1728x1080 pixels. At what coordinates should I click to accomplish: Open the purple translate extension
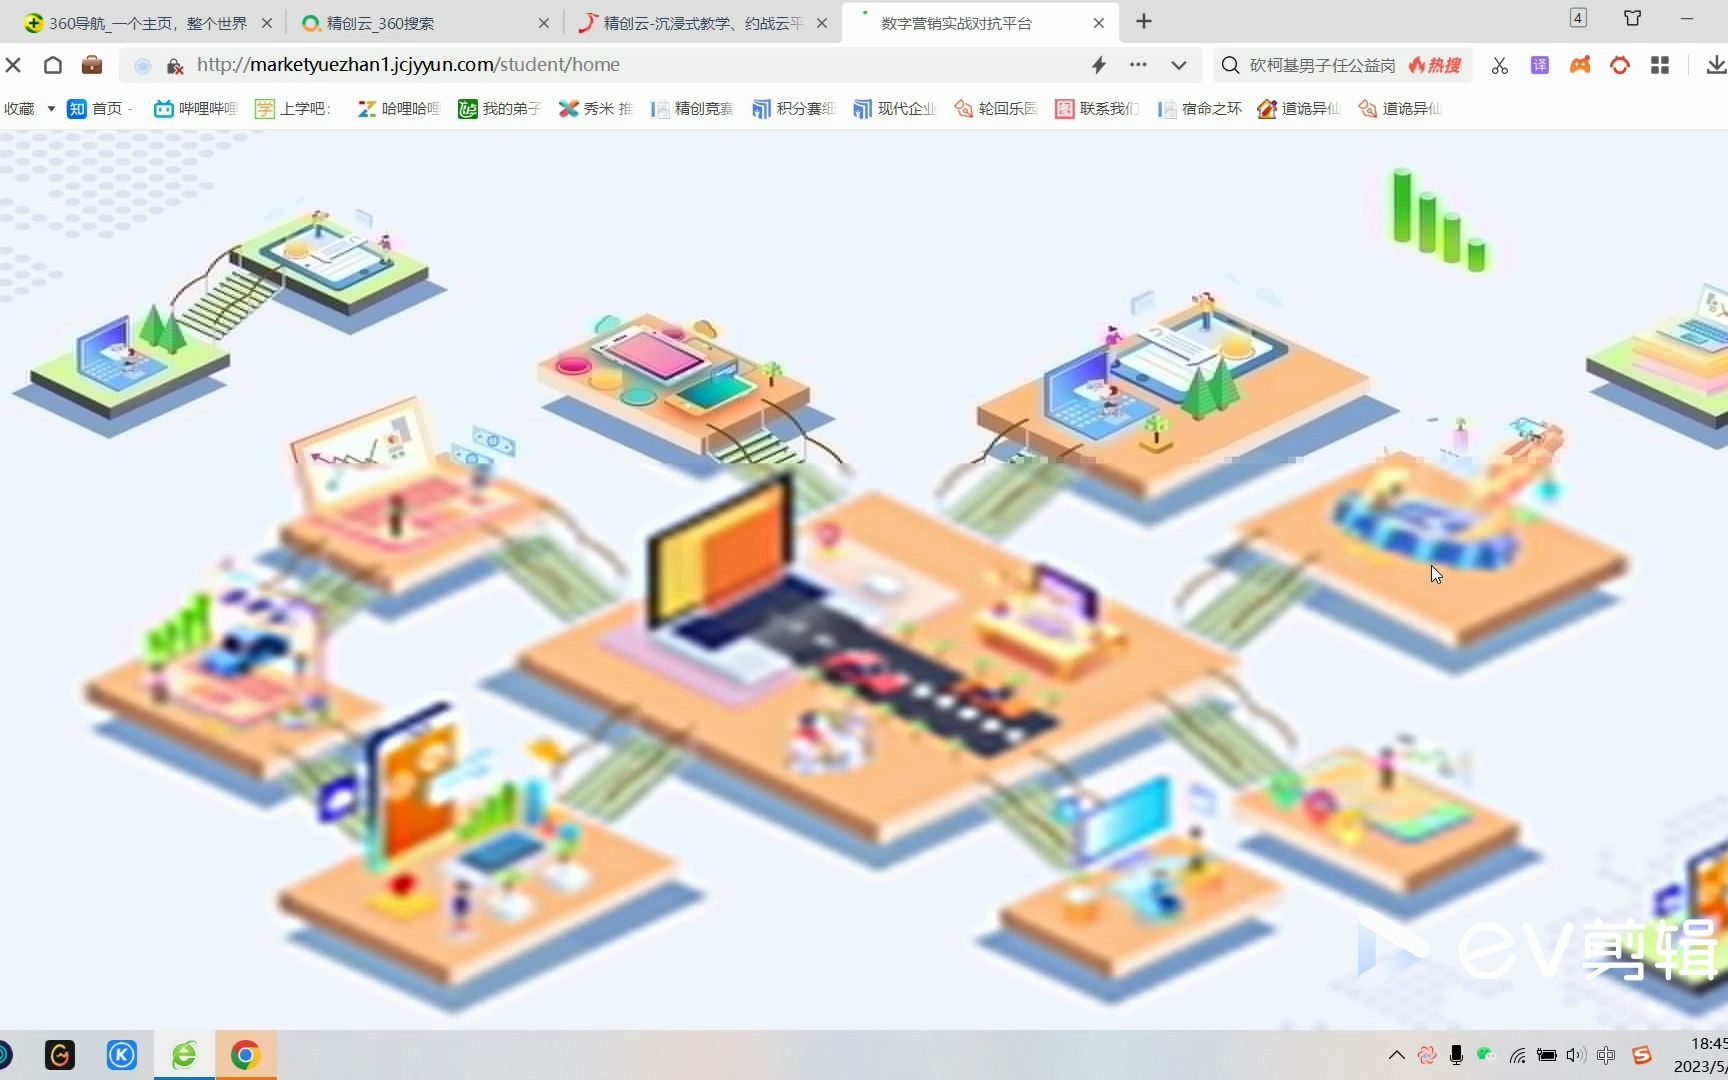(x=1540, y=65)
